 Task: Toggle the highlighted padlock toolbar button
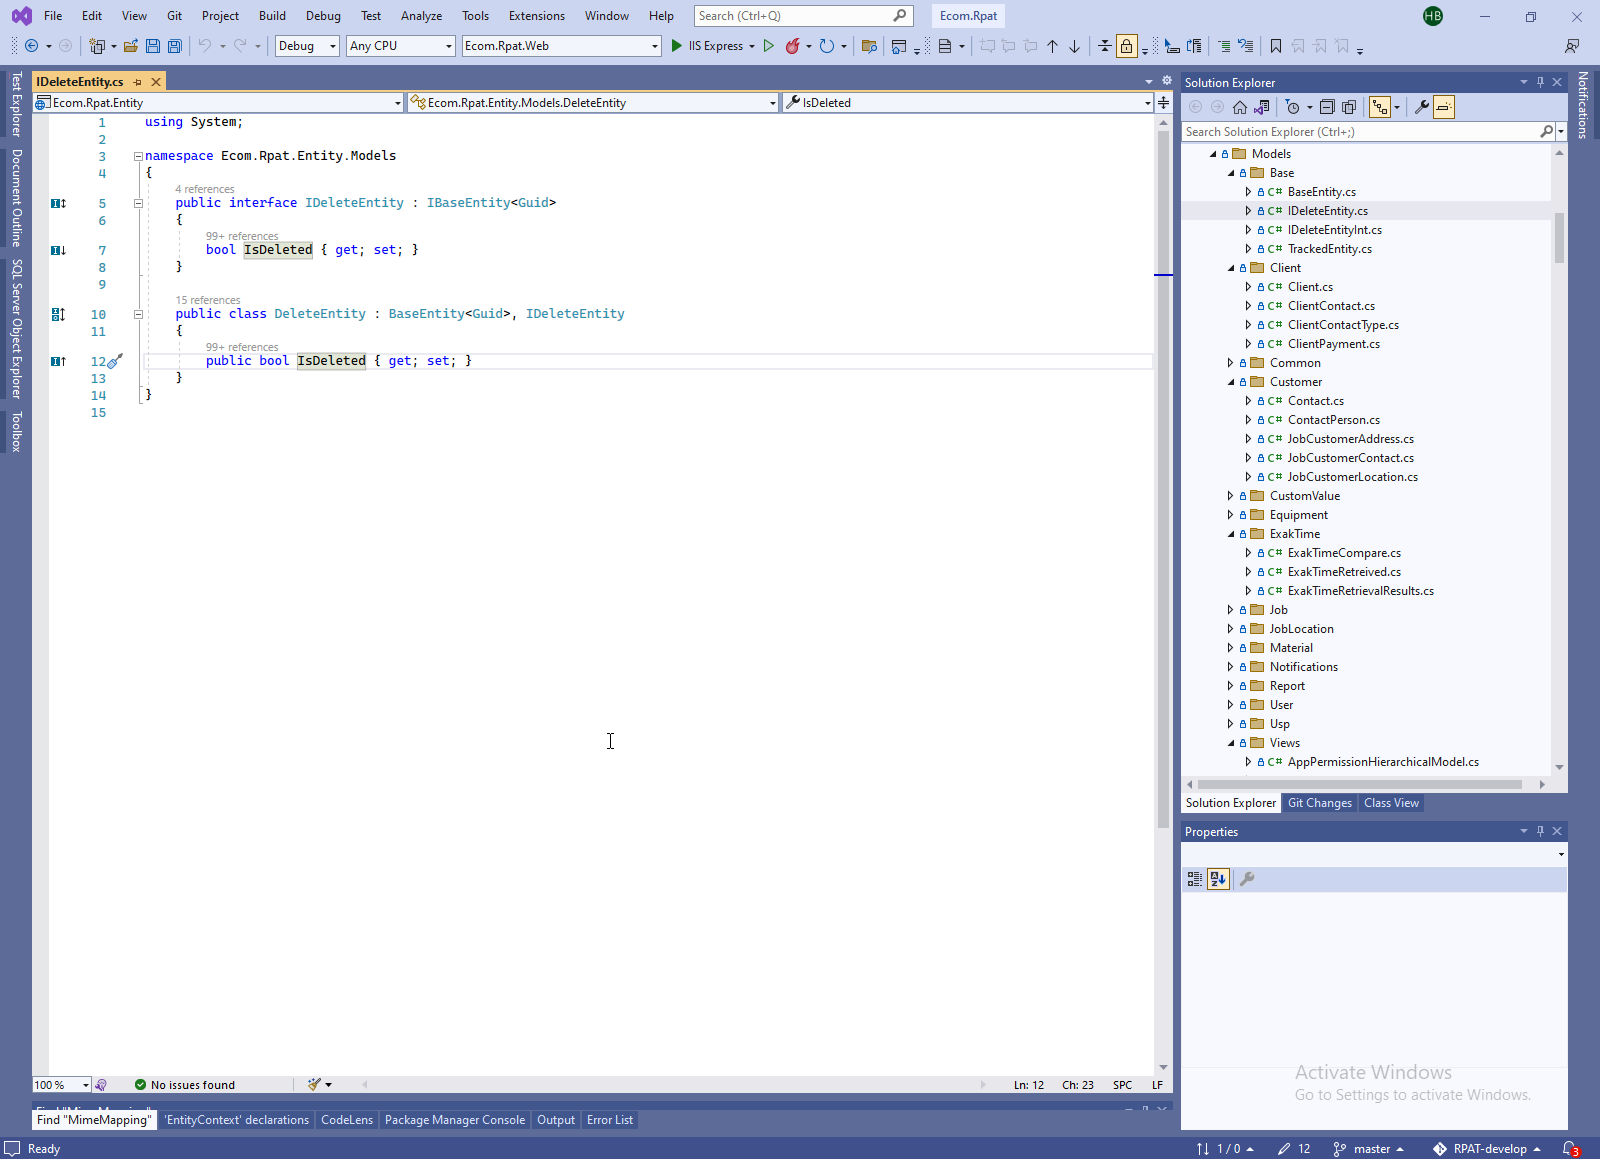point(1127,46)
